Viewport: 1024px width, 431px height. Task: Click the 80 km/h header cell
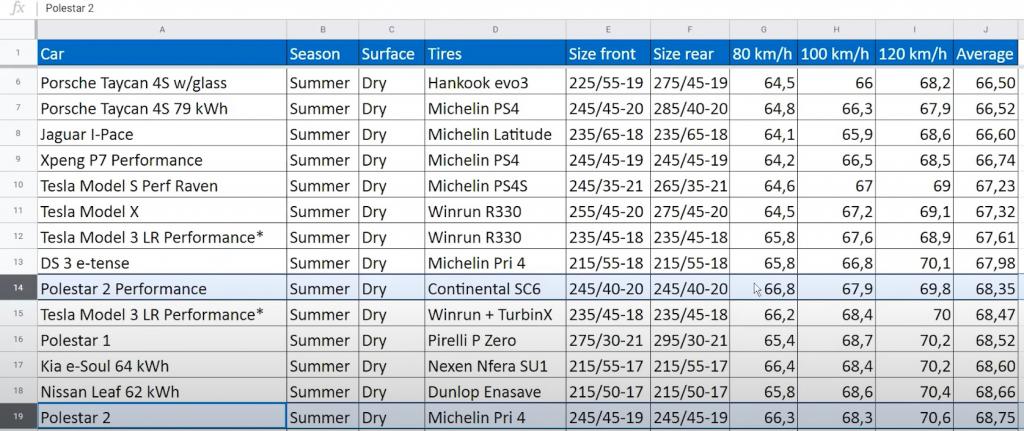coord(763,54)
